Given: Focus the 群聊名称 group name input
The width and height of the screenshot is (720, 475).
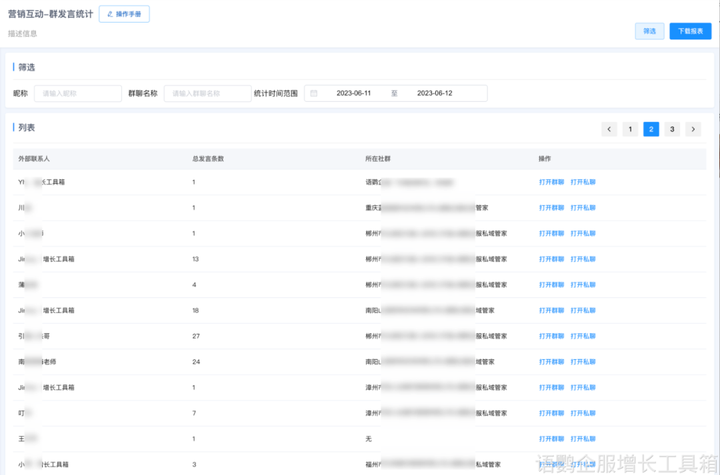Looking at the screenshot, I should point(207,93).
